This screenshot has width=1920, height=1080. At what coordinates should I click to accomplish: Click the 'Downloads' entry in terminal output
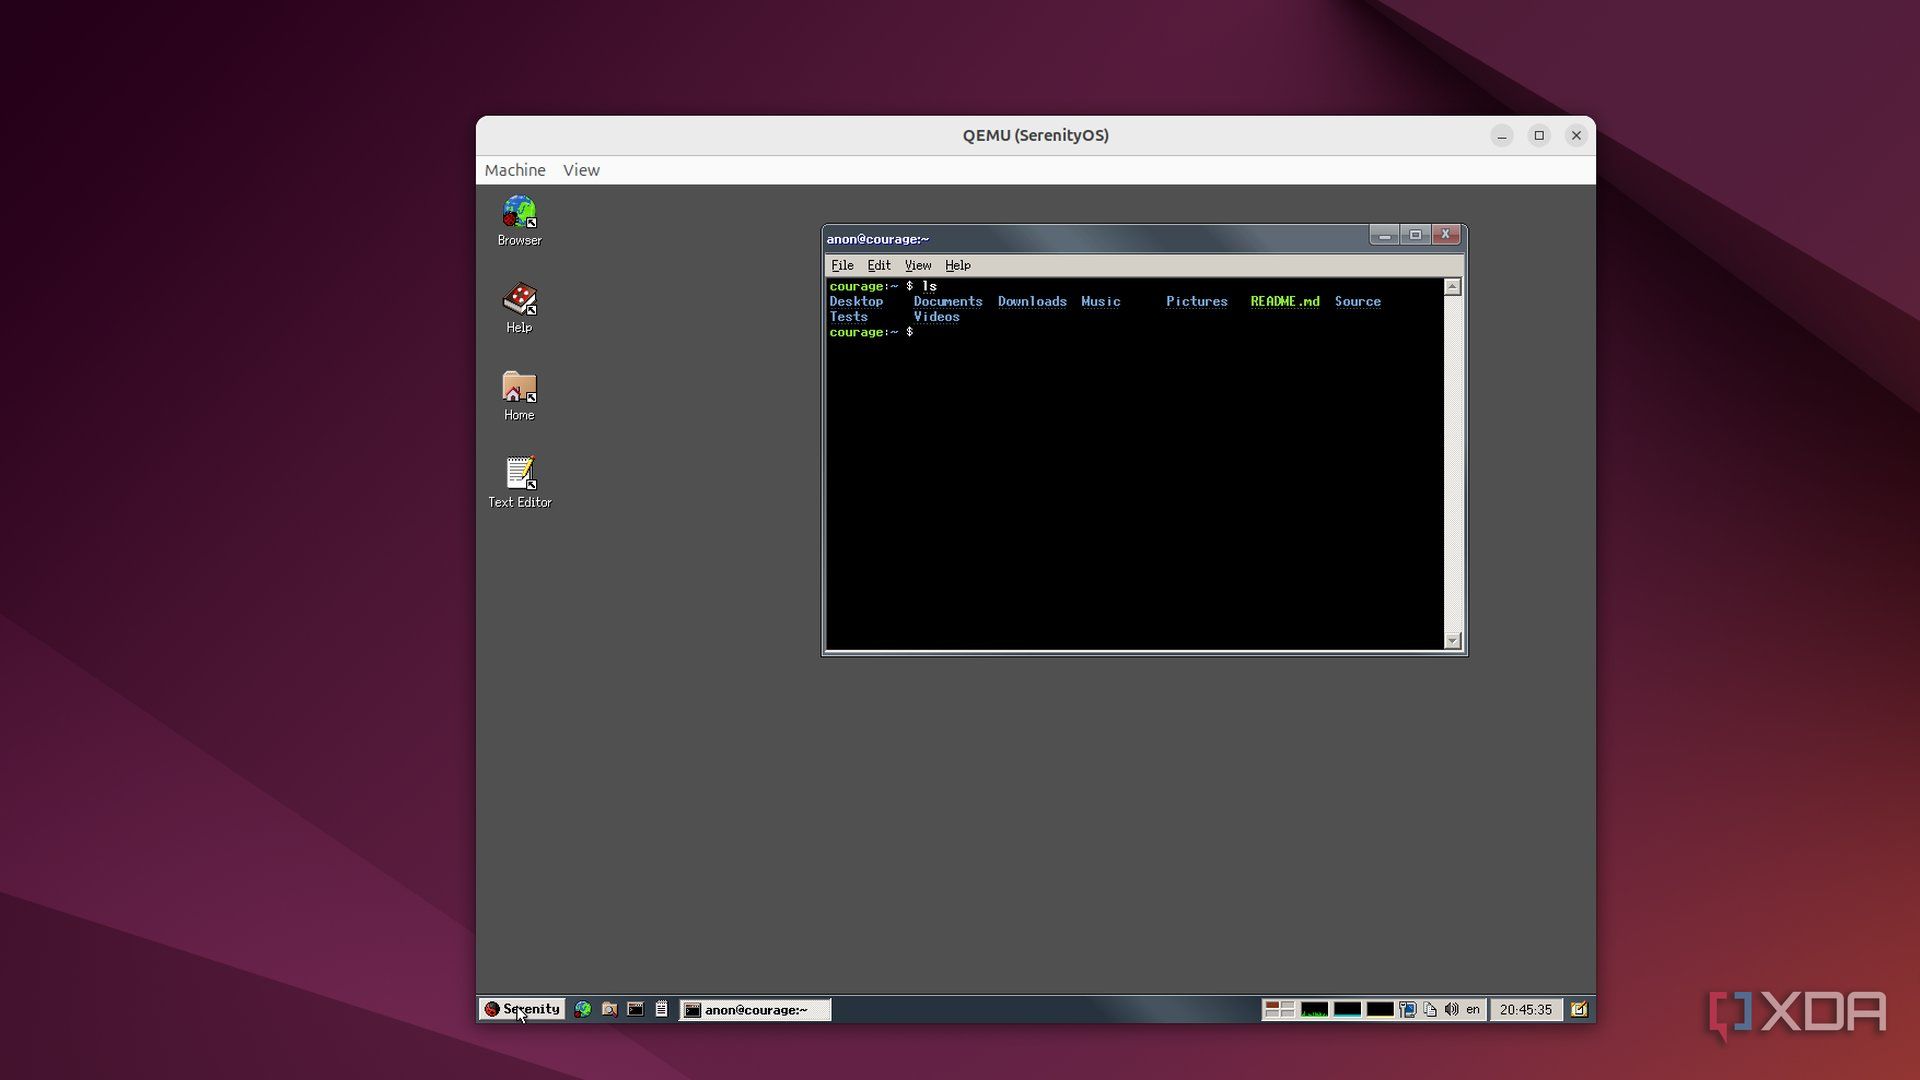(1032, 301)
